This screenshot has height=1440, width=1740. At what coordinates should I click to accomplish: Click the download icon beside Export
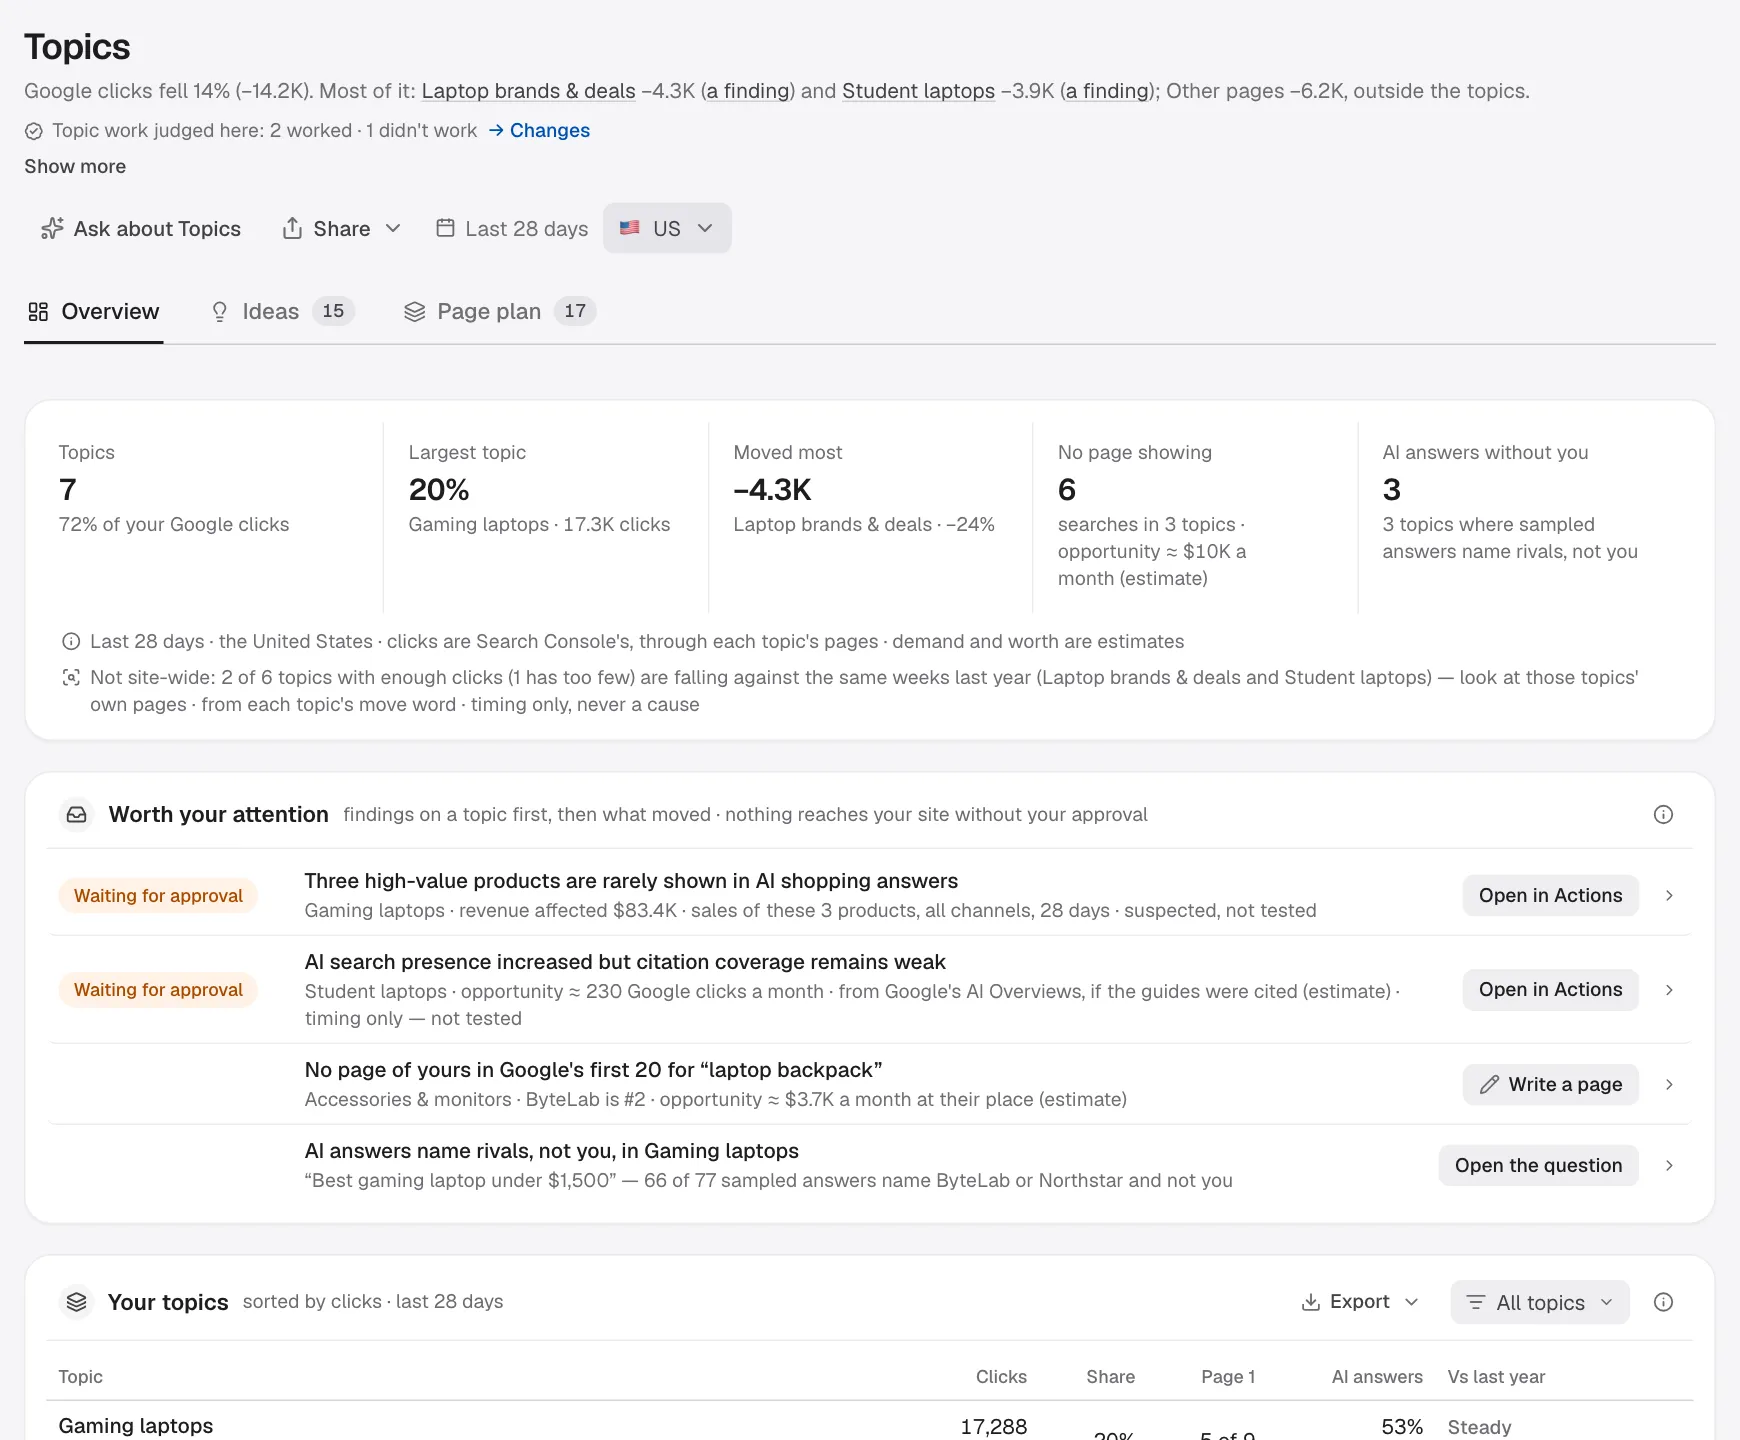[x=1311, y=1302]
